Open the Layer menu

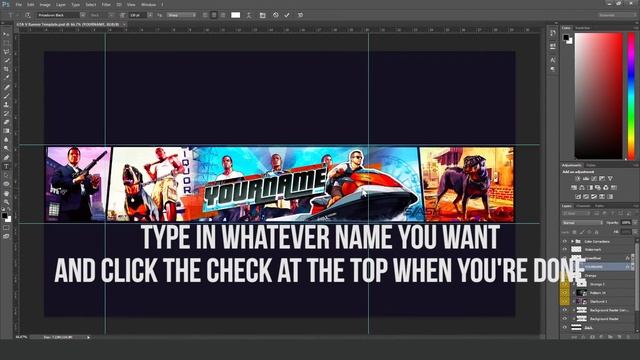click(x=60, y=5)
